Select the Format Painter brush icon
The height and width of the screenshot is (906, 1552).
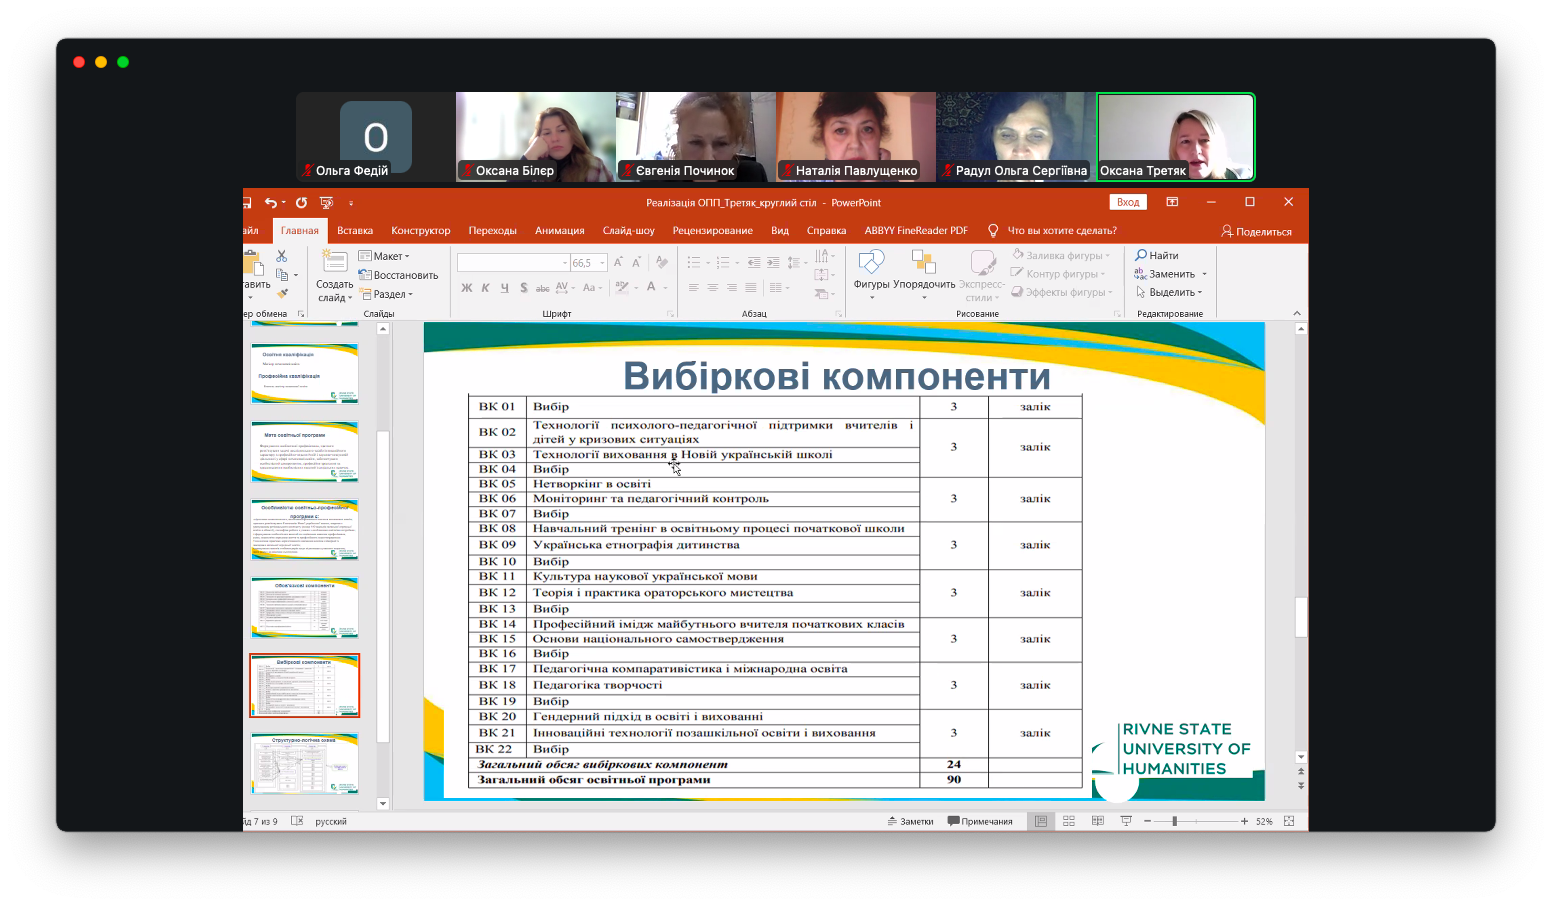(283, 293)
